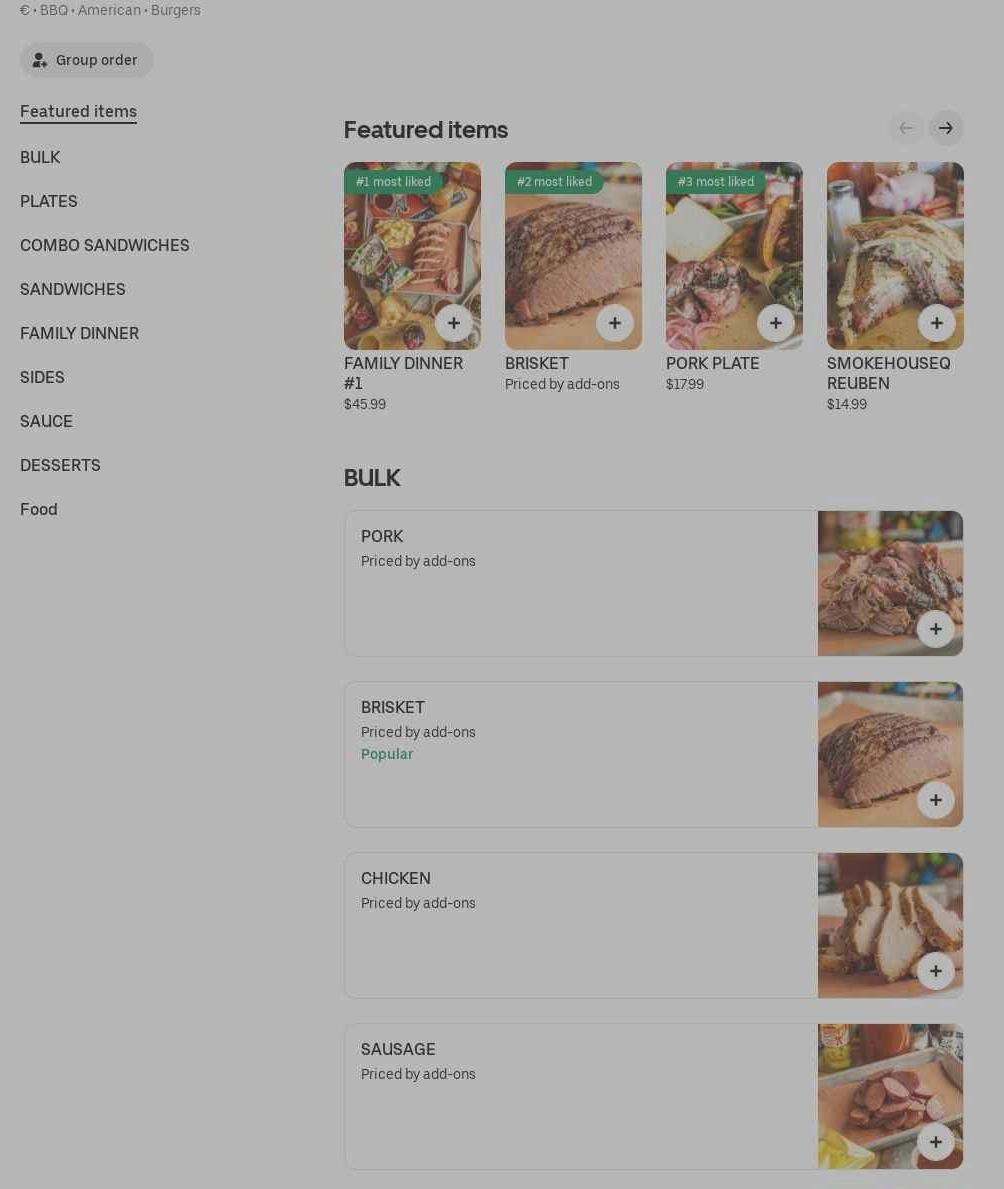
Task: Select DESSERTS in the sidebar
Action: 60,465
